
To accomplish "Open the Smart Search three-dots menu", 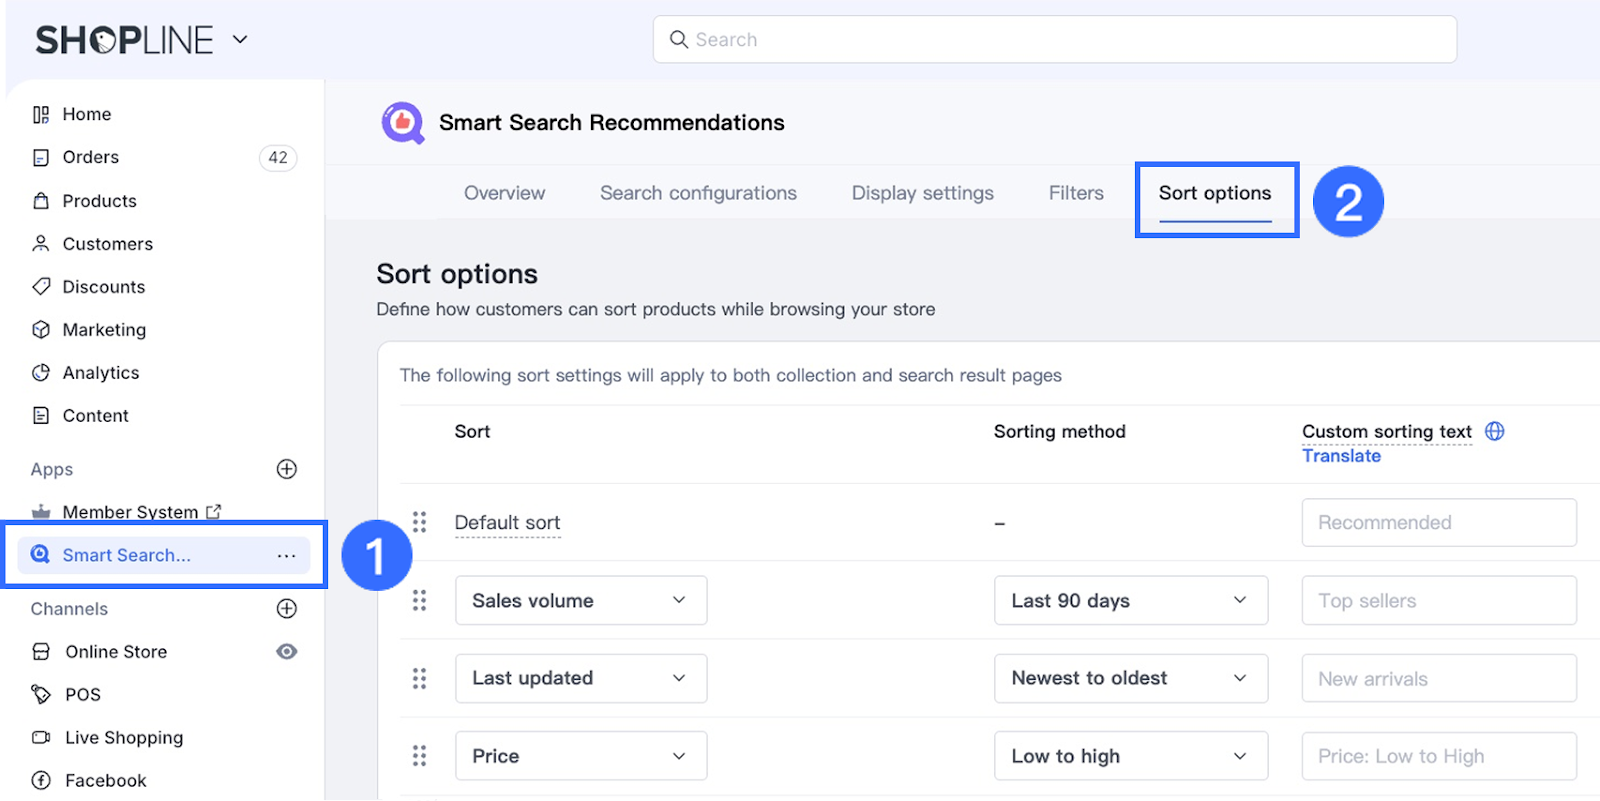I will 287,556.
